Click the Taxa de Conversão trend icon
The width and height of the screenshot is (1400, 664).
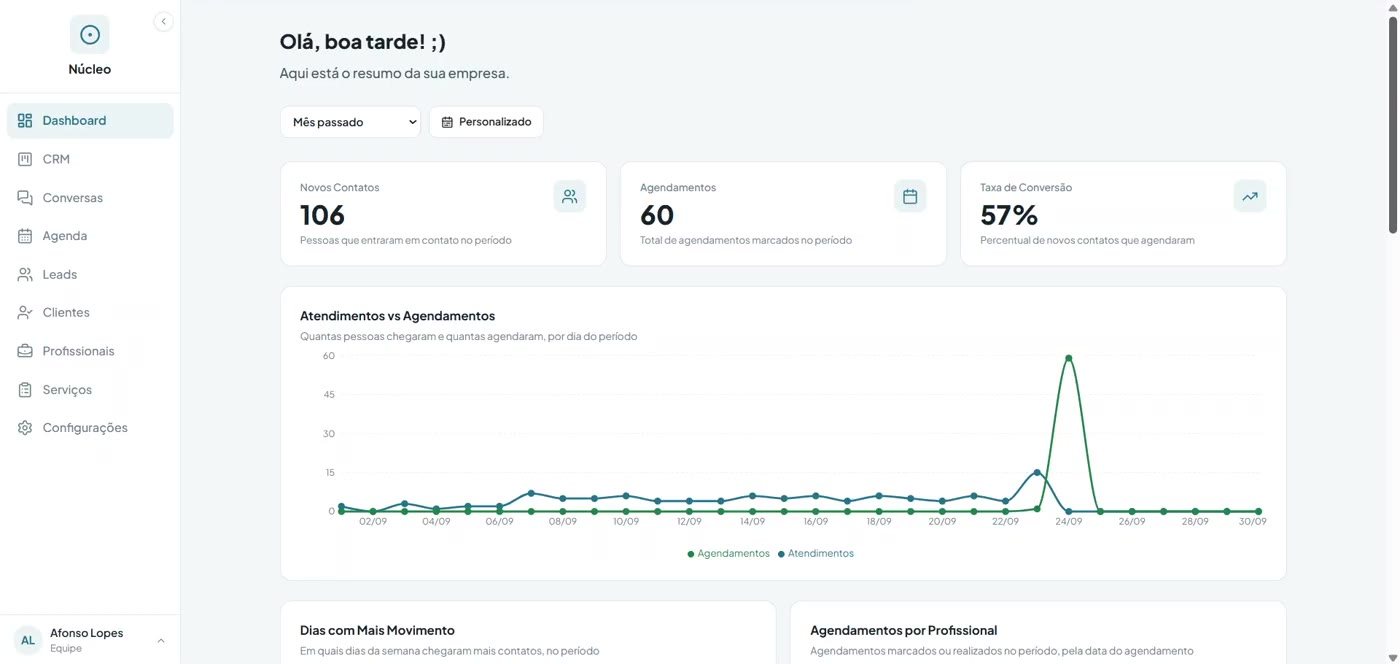point(1250,196)
